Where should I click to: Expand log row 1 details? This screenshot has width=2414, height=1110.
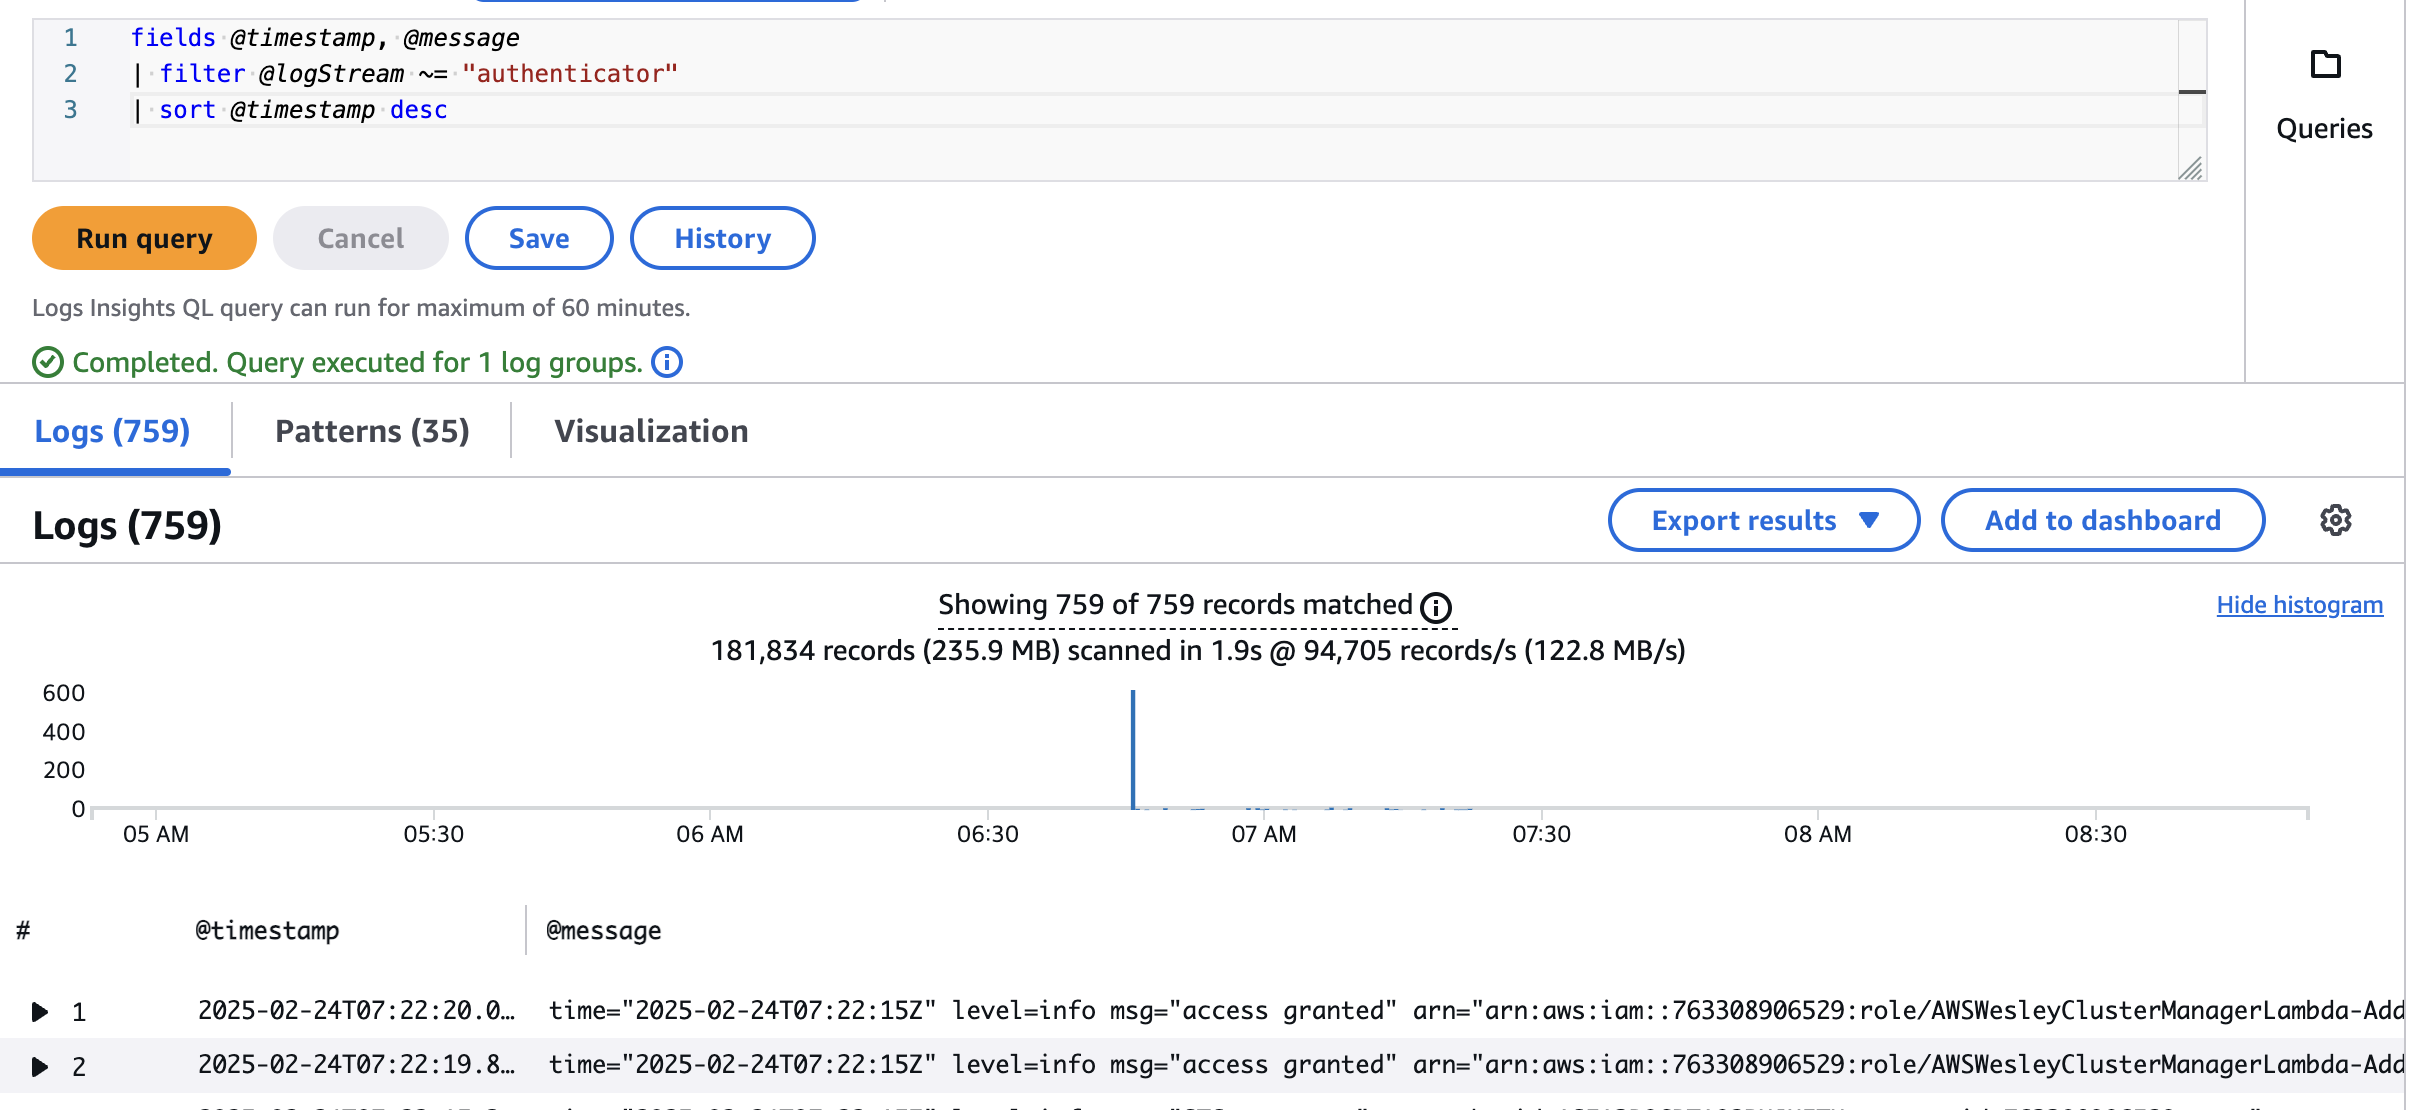coord(40,1012)
